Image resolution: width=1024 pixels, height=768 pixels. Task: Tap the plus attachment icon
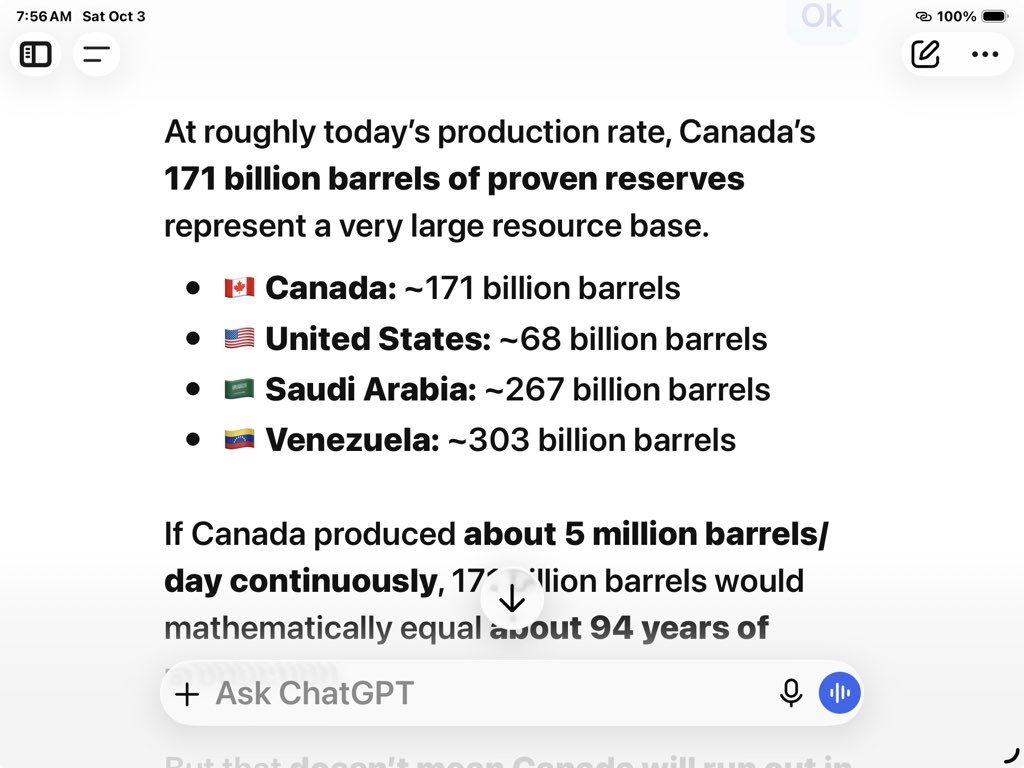187,694
